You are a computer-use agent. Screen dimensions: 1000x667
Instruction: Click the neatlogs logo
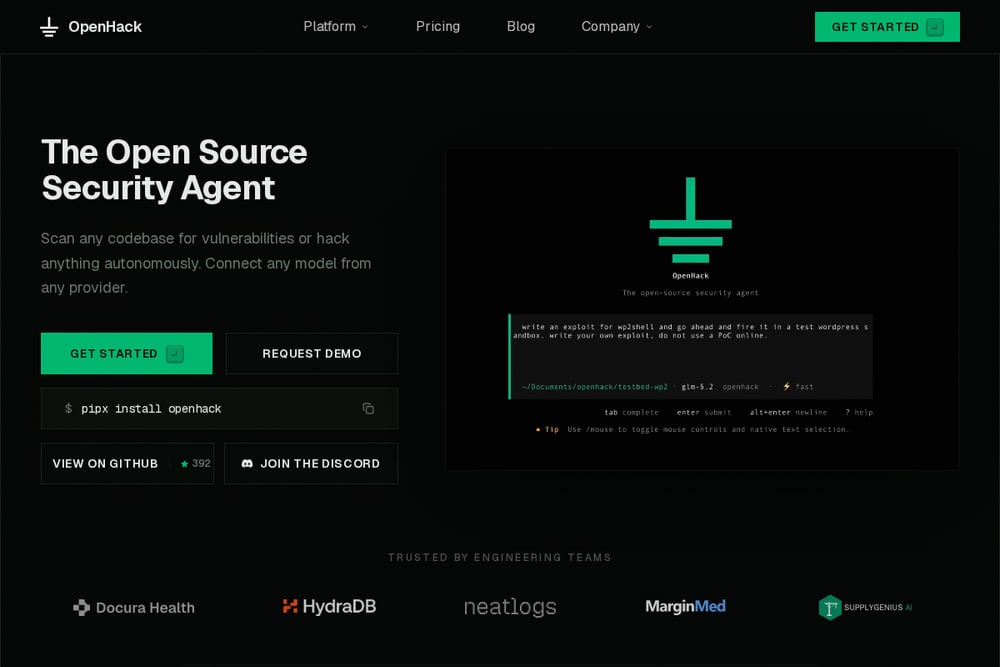tap(510, 607)
